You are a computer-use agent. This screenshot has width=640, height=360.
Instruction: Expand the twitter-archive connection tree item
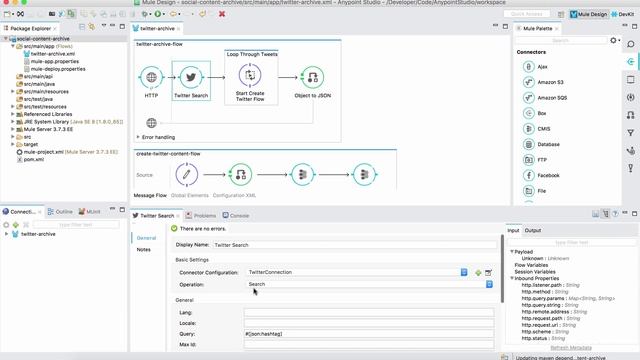(x=7, y=234)
